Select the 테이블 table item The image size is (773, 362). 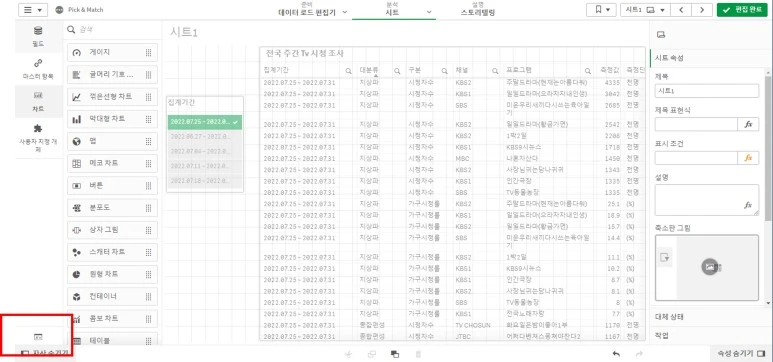click(112, 339)
